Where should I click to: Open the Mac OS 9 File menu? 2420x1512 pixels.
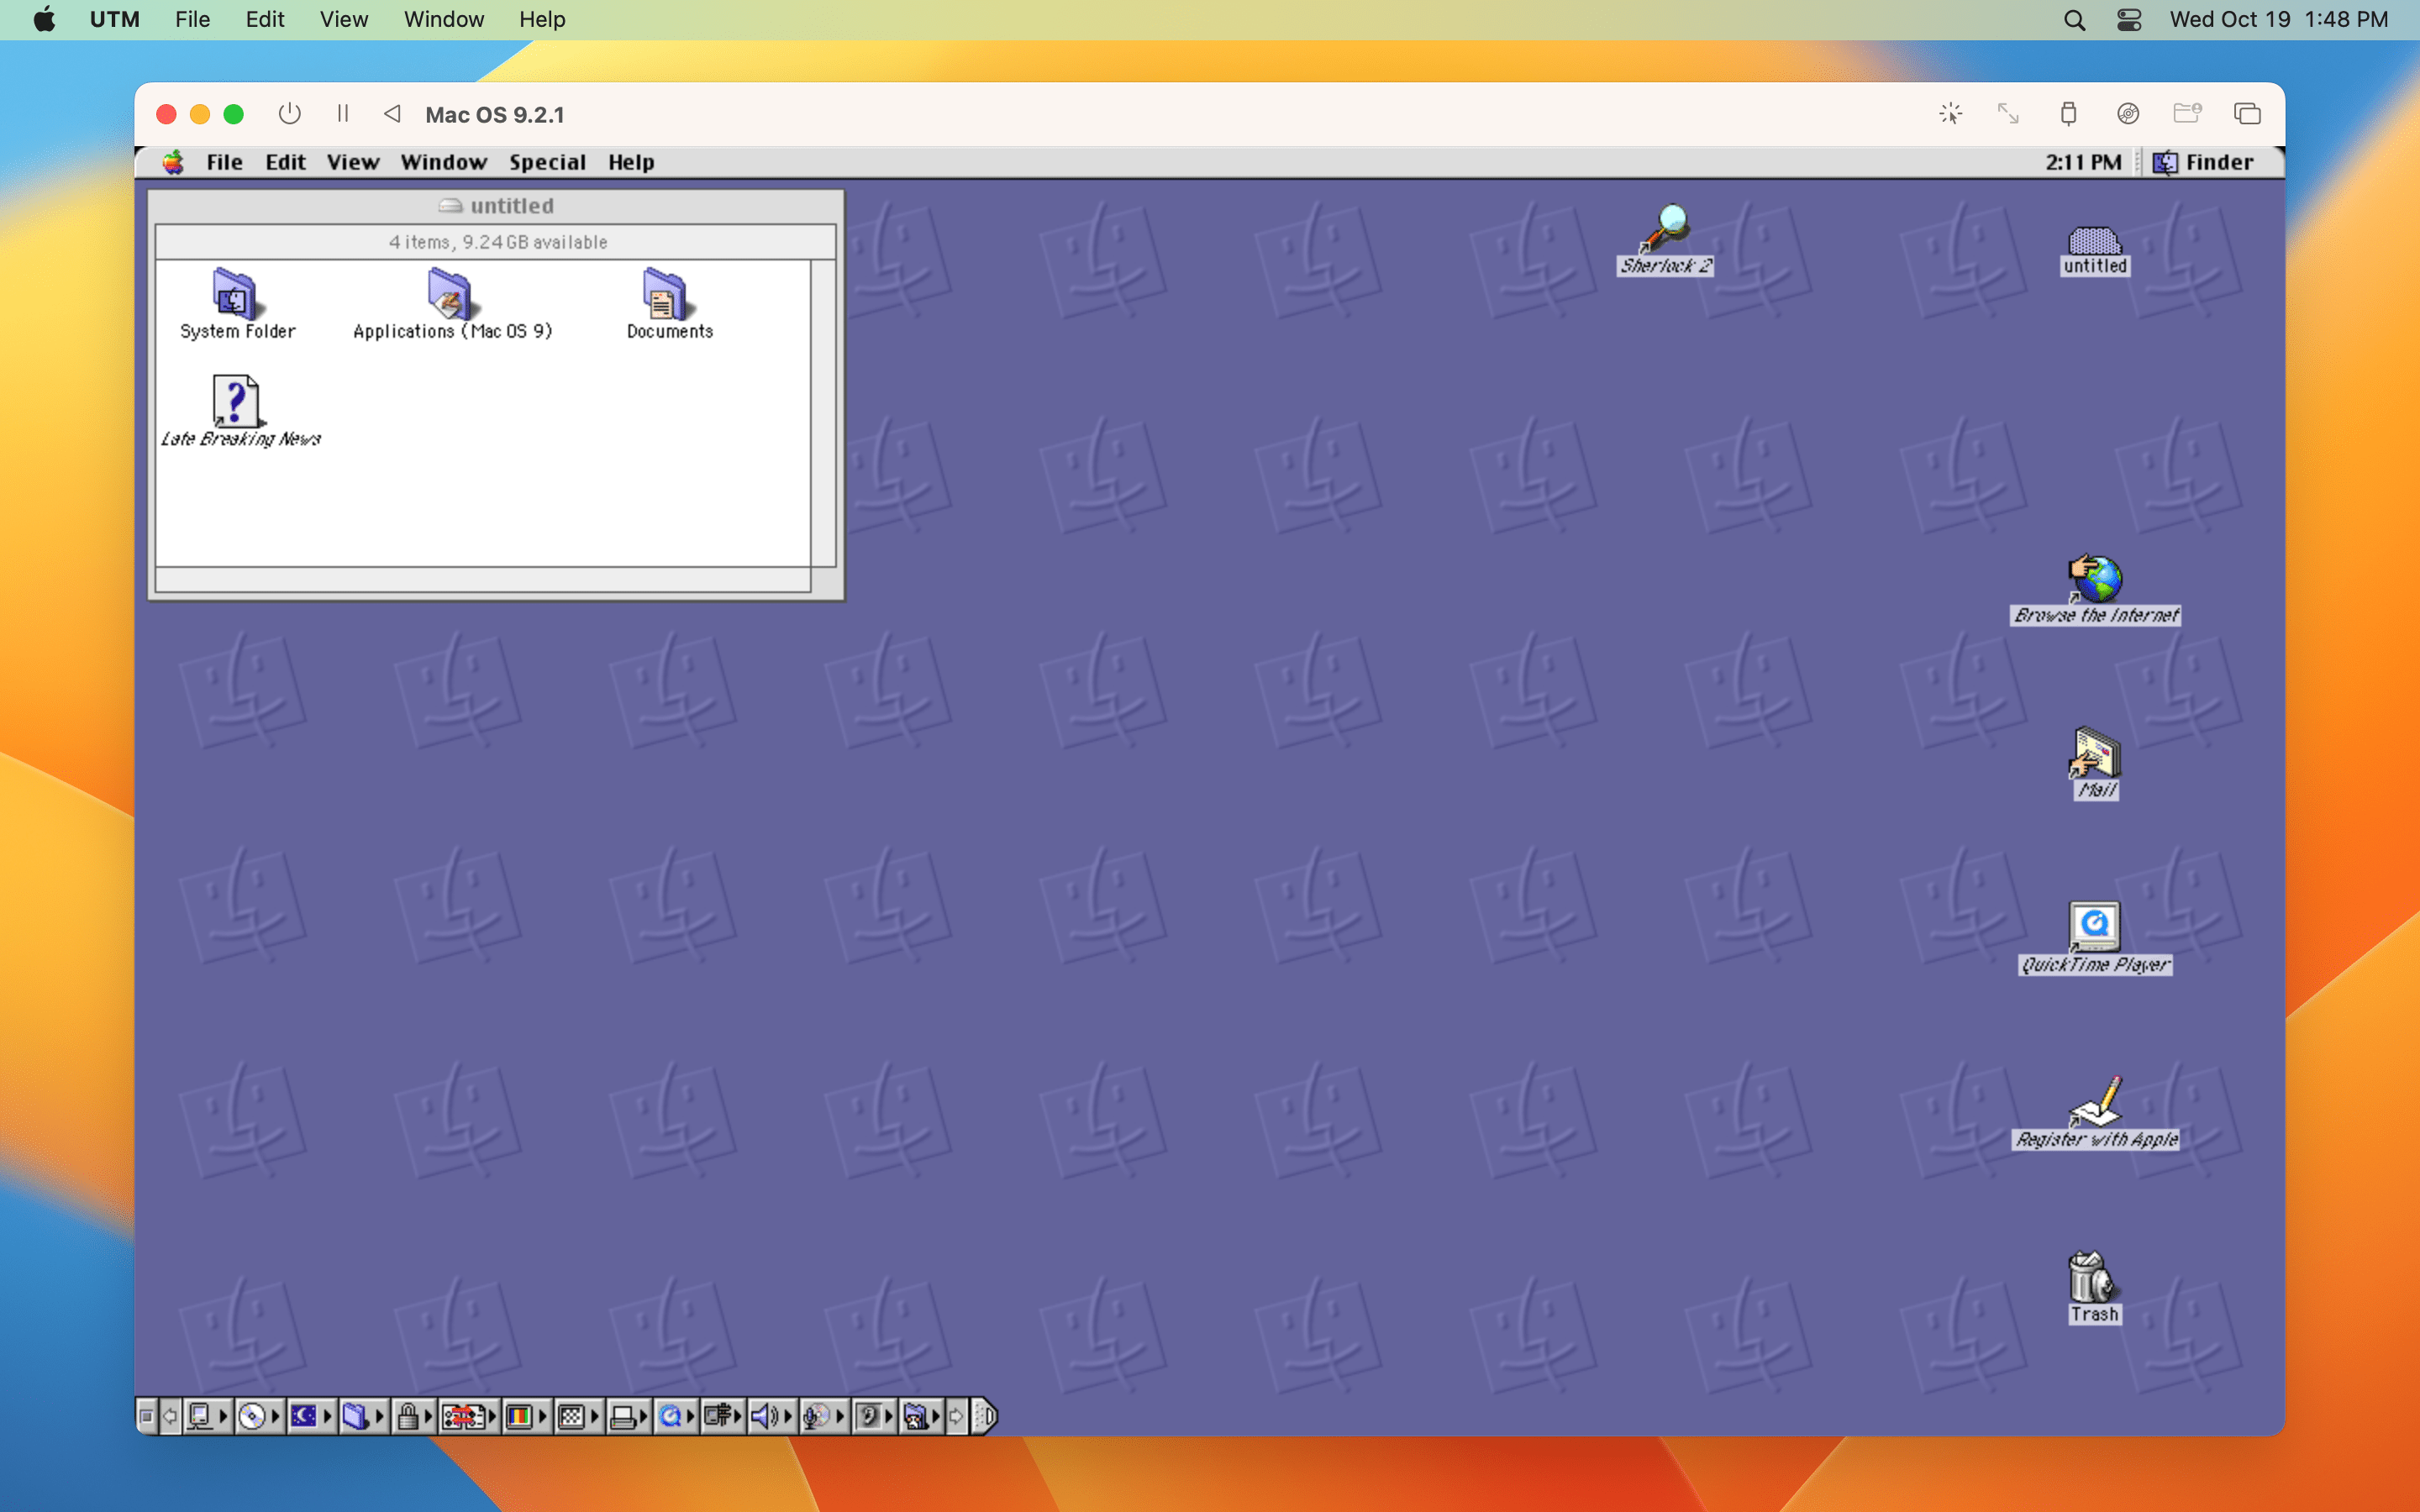point(225,162)
